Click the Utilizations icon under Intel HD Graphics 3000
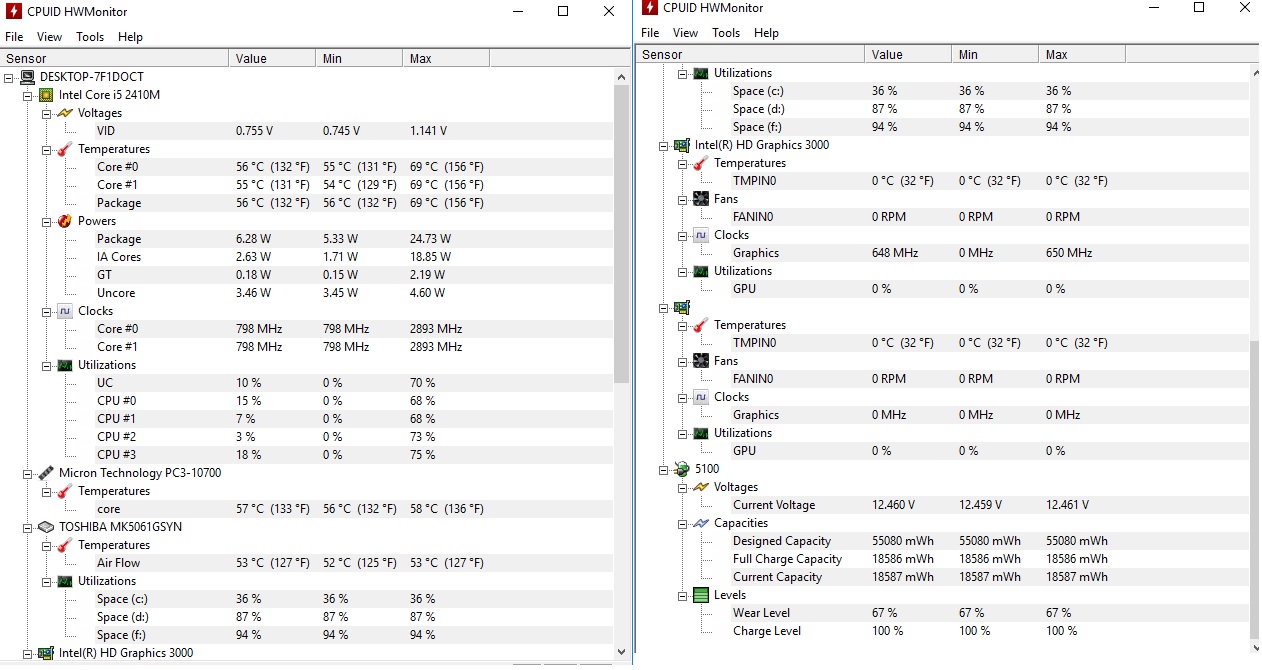Viewport: 1262px width, 670px height. (701, 271)
